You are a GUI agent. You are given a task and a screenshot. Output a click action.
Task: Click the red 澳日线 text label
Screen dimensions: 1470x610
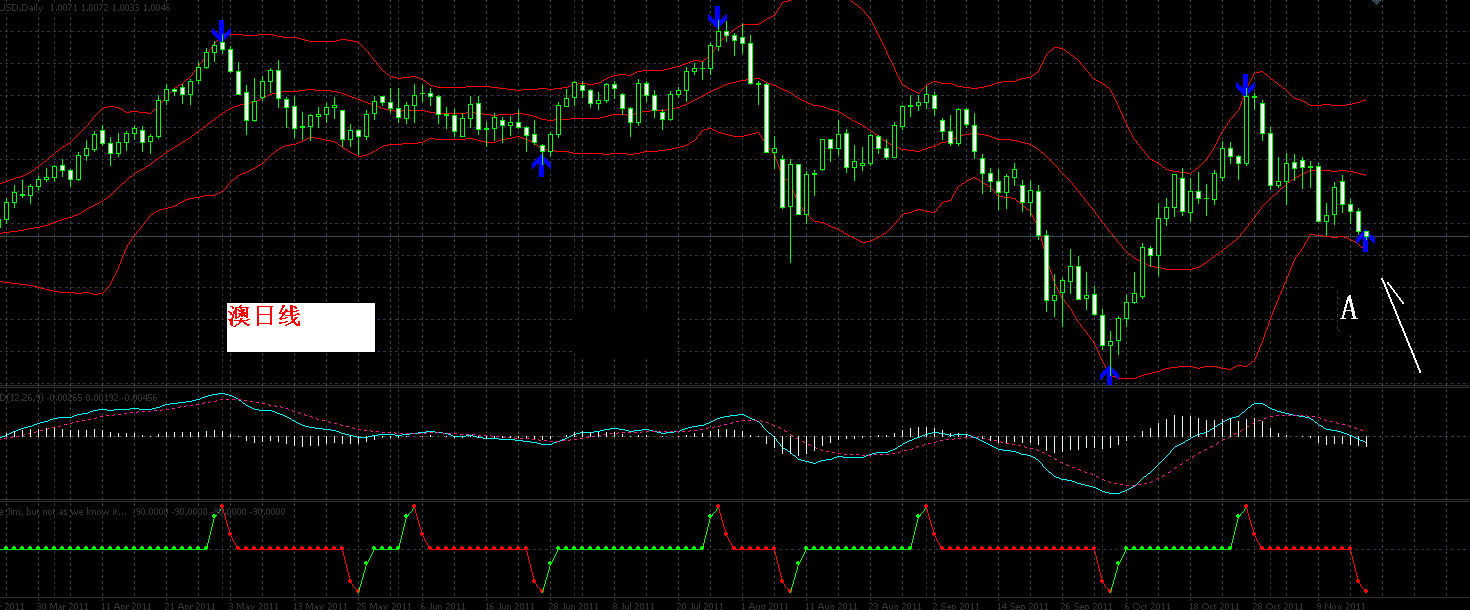point(264,317)
